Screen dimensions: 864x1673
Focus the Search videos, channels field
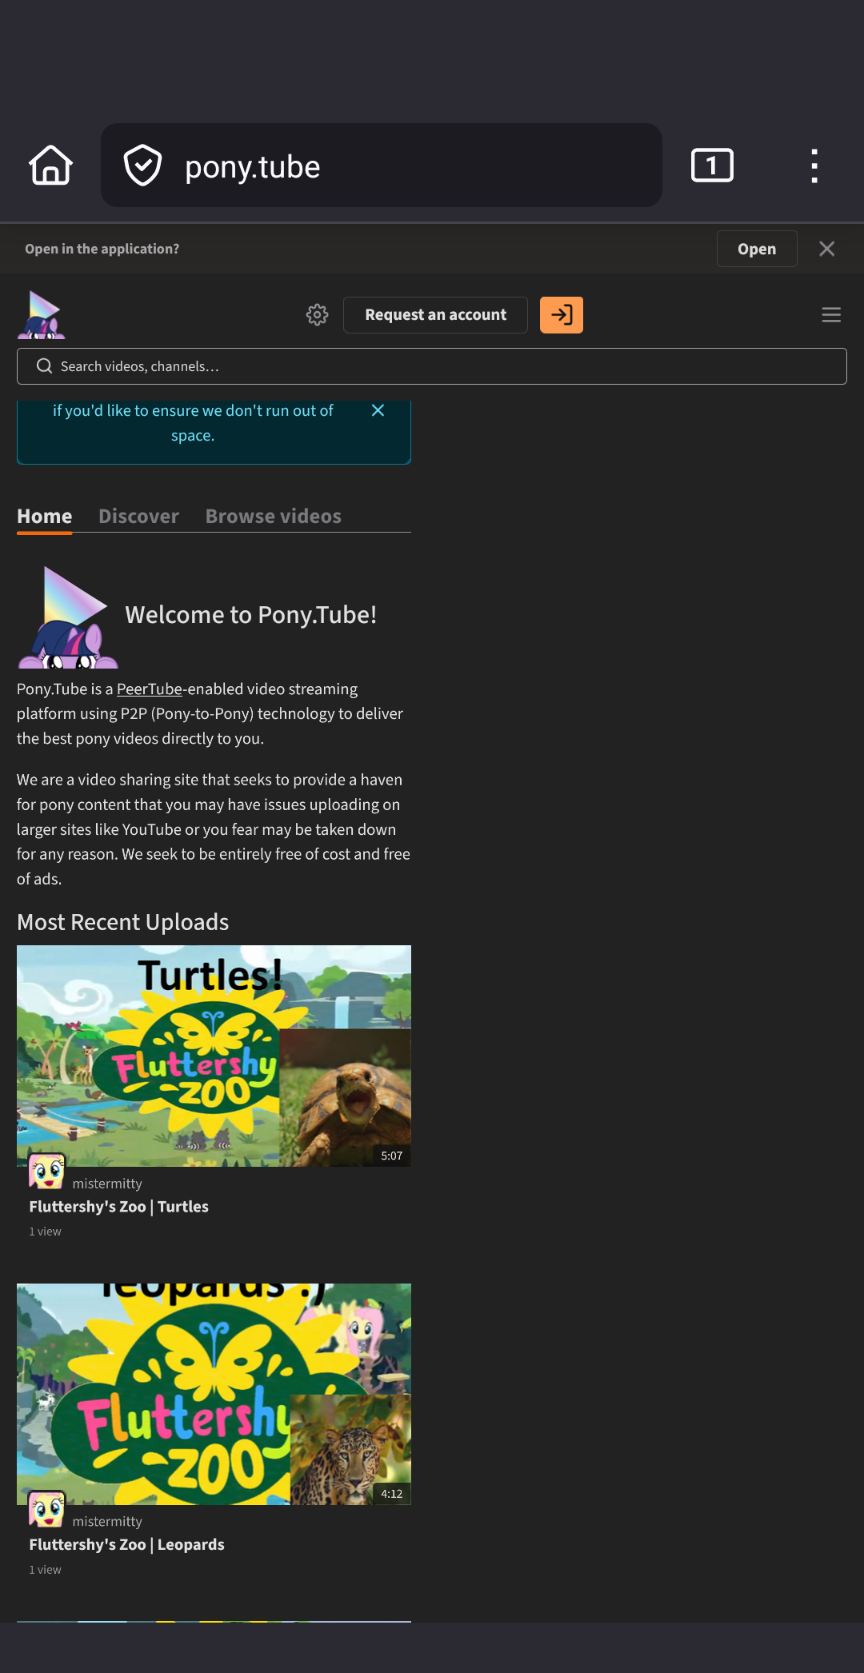tap(432, 366)
